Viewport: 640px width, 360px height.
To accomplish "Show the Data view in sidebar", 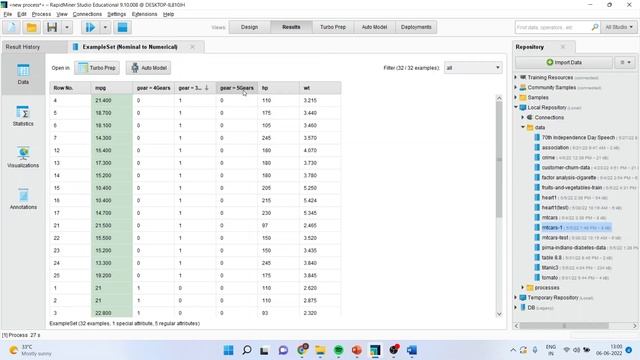I will point(23,74).
